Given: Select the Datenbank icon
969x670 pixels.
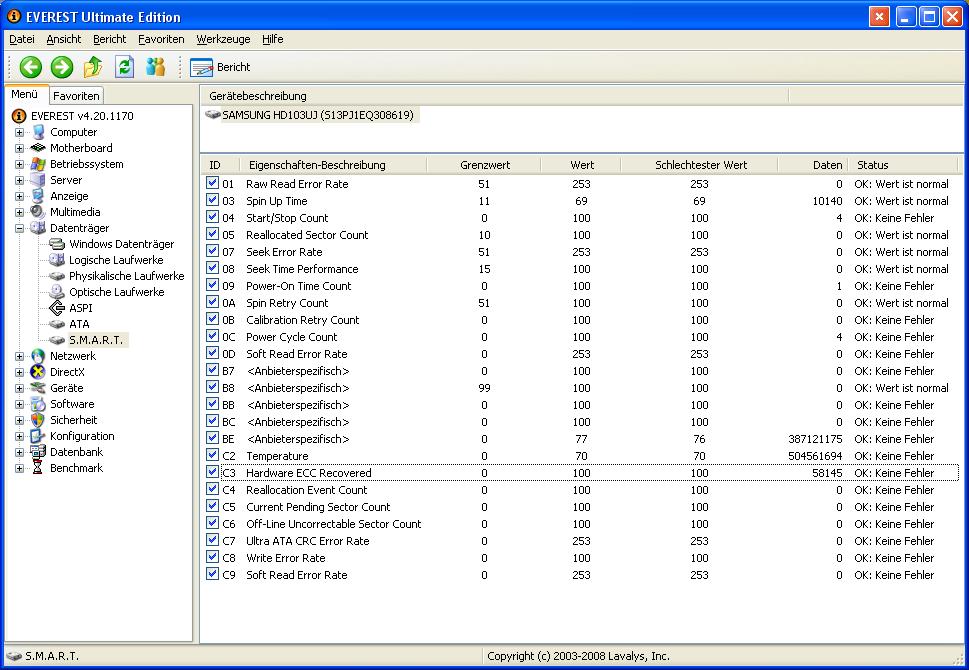Looking at the screenshot, I should (38, 452).
